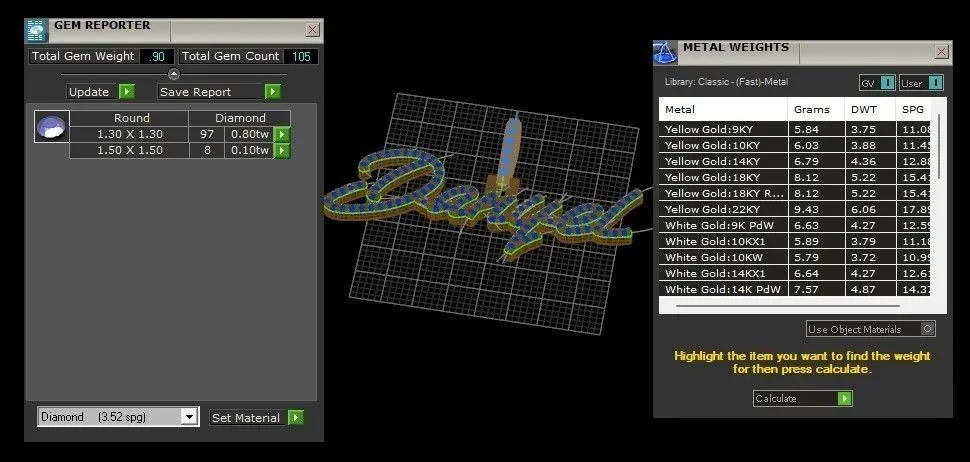This screenshot has height=462, width=970.
Task: Collapse the Gem Reporter panel using the round arrow
Action: click(x=174, y=74)
